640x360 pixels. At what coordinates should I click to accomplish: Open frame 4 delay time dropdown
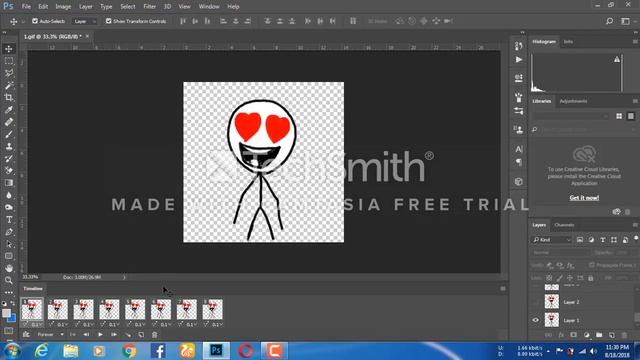pos(113,324)
